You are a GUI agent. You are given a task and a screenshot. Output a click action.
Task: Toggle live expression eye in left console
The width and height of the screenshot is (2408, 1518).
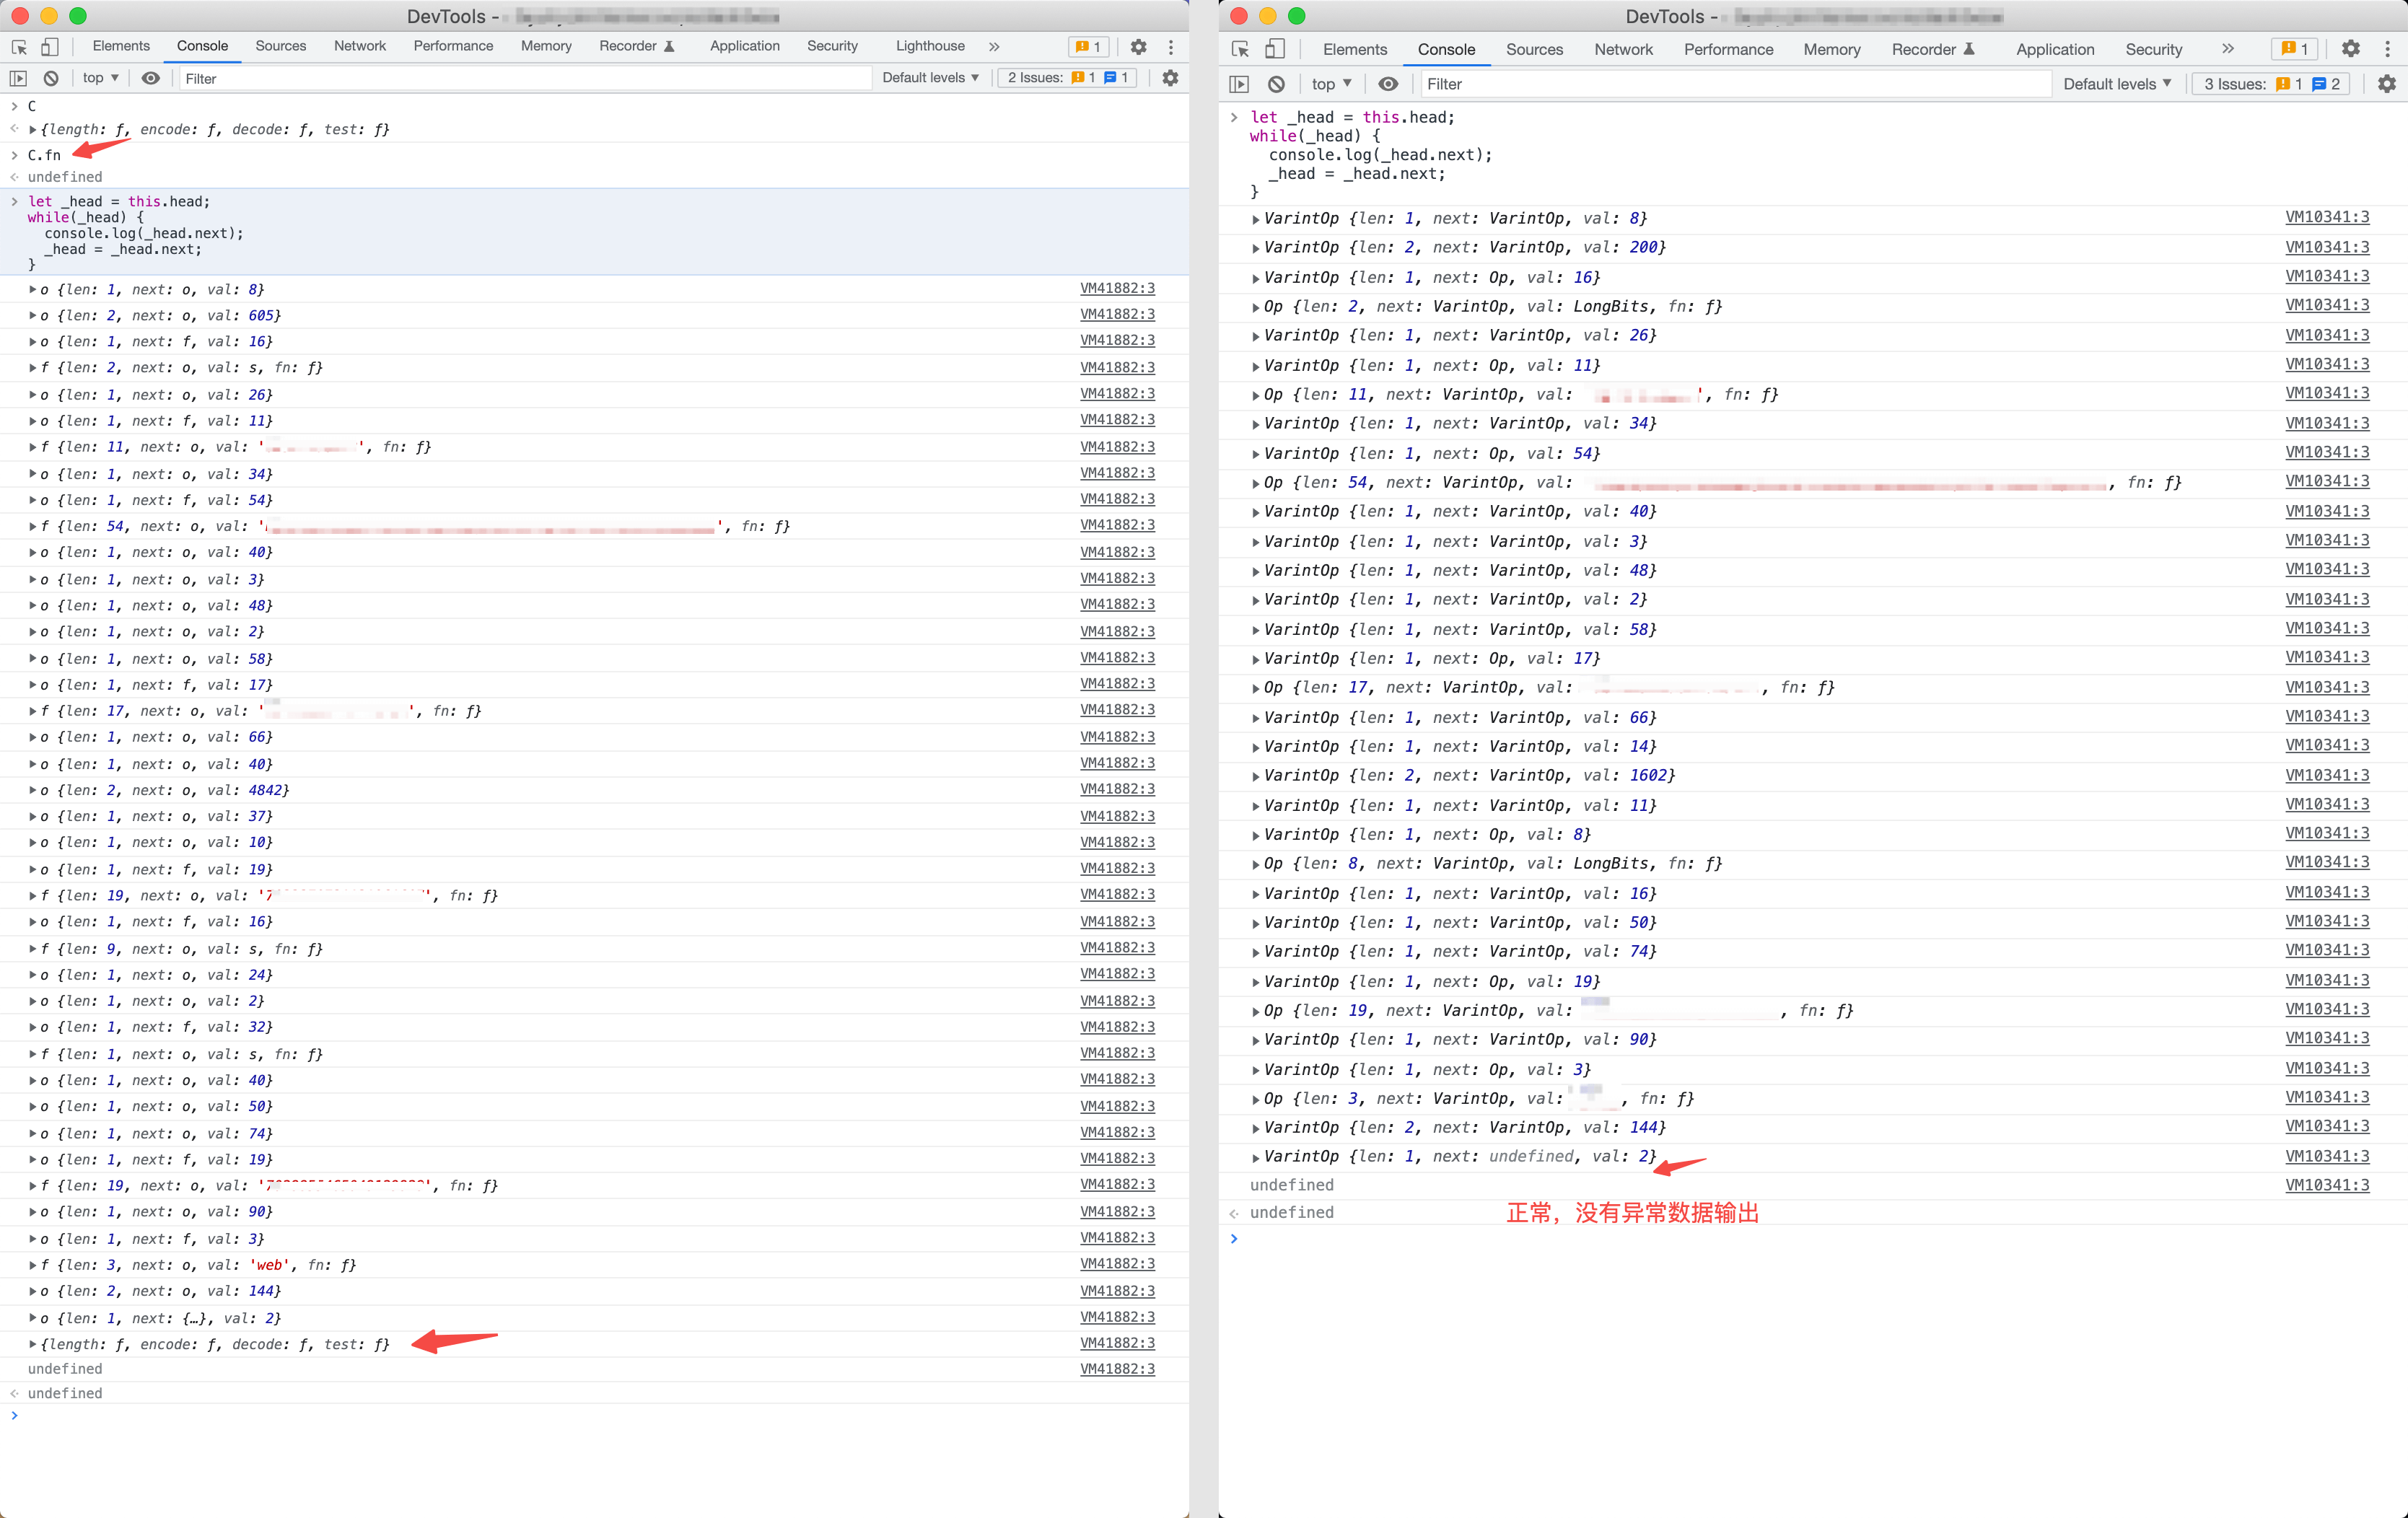[x=151, y=78]
